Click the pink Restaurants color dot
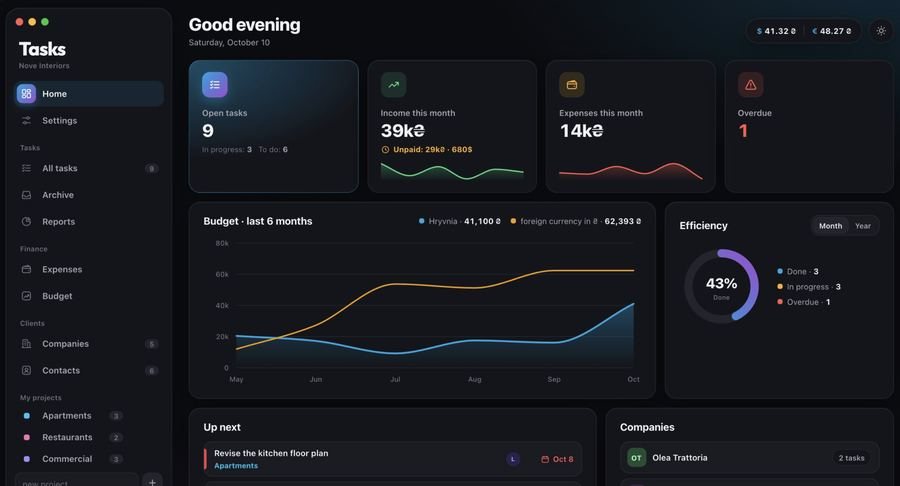The height and width of the screenshot is (486, 900). 26,437
